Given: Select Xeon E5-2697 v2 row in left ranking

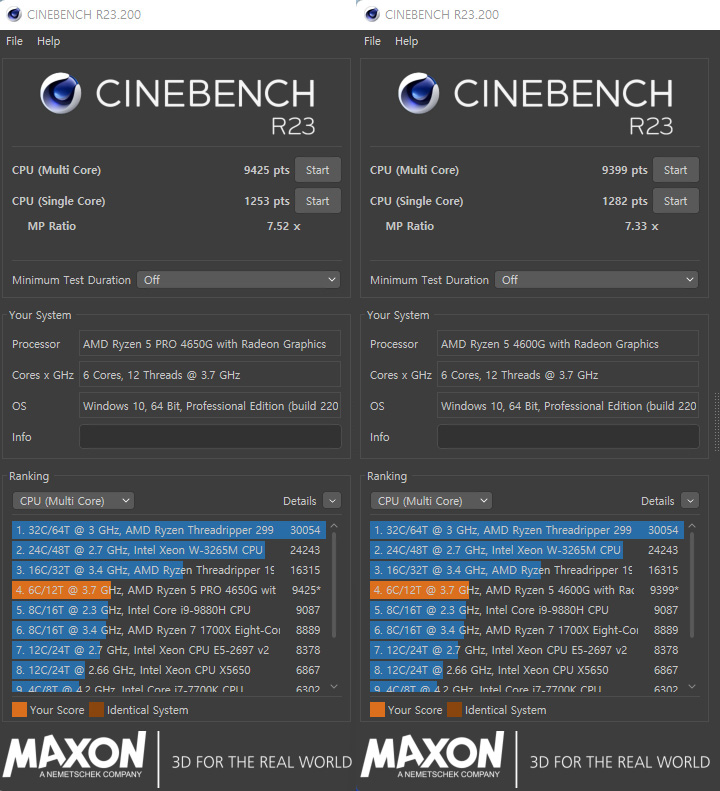Looking at the screenshot, I should (x=169, y=650).
